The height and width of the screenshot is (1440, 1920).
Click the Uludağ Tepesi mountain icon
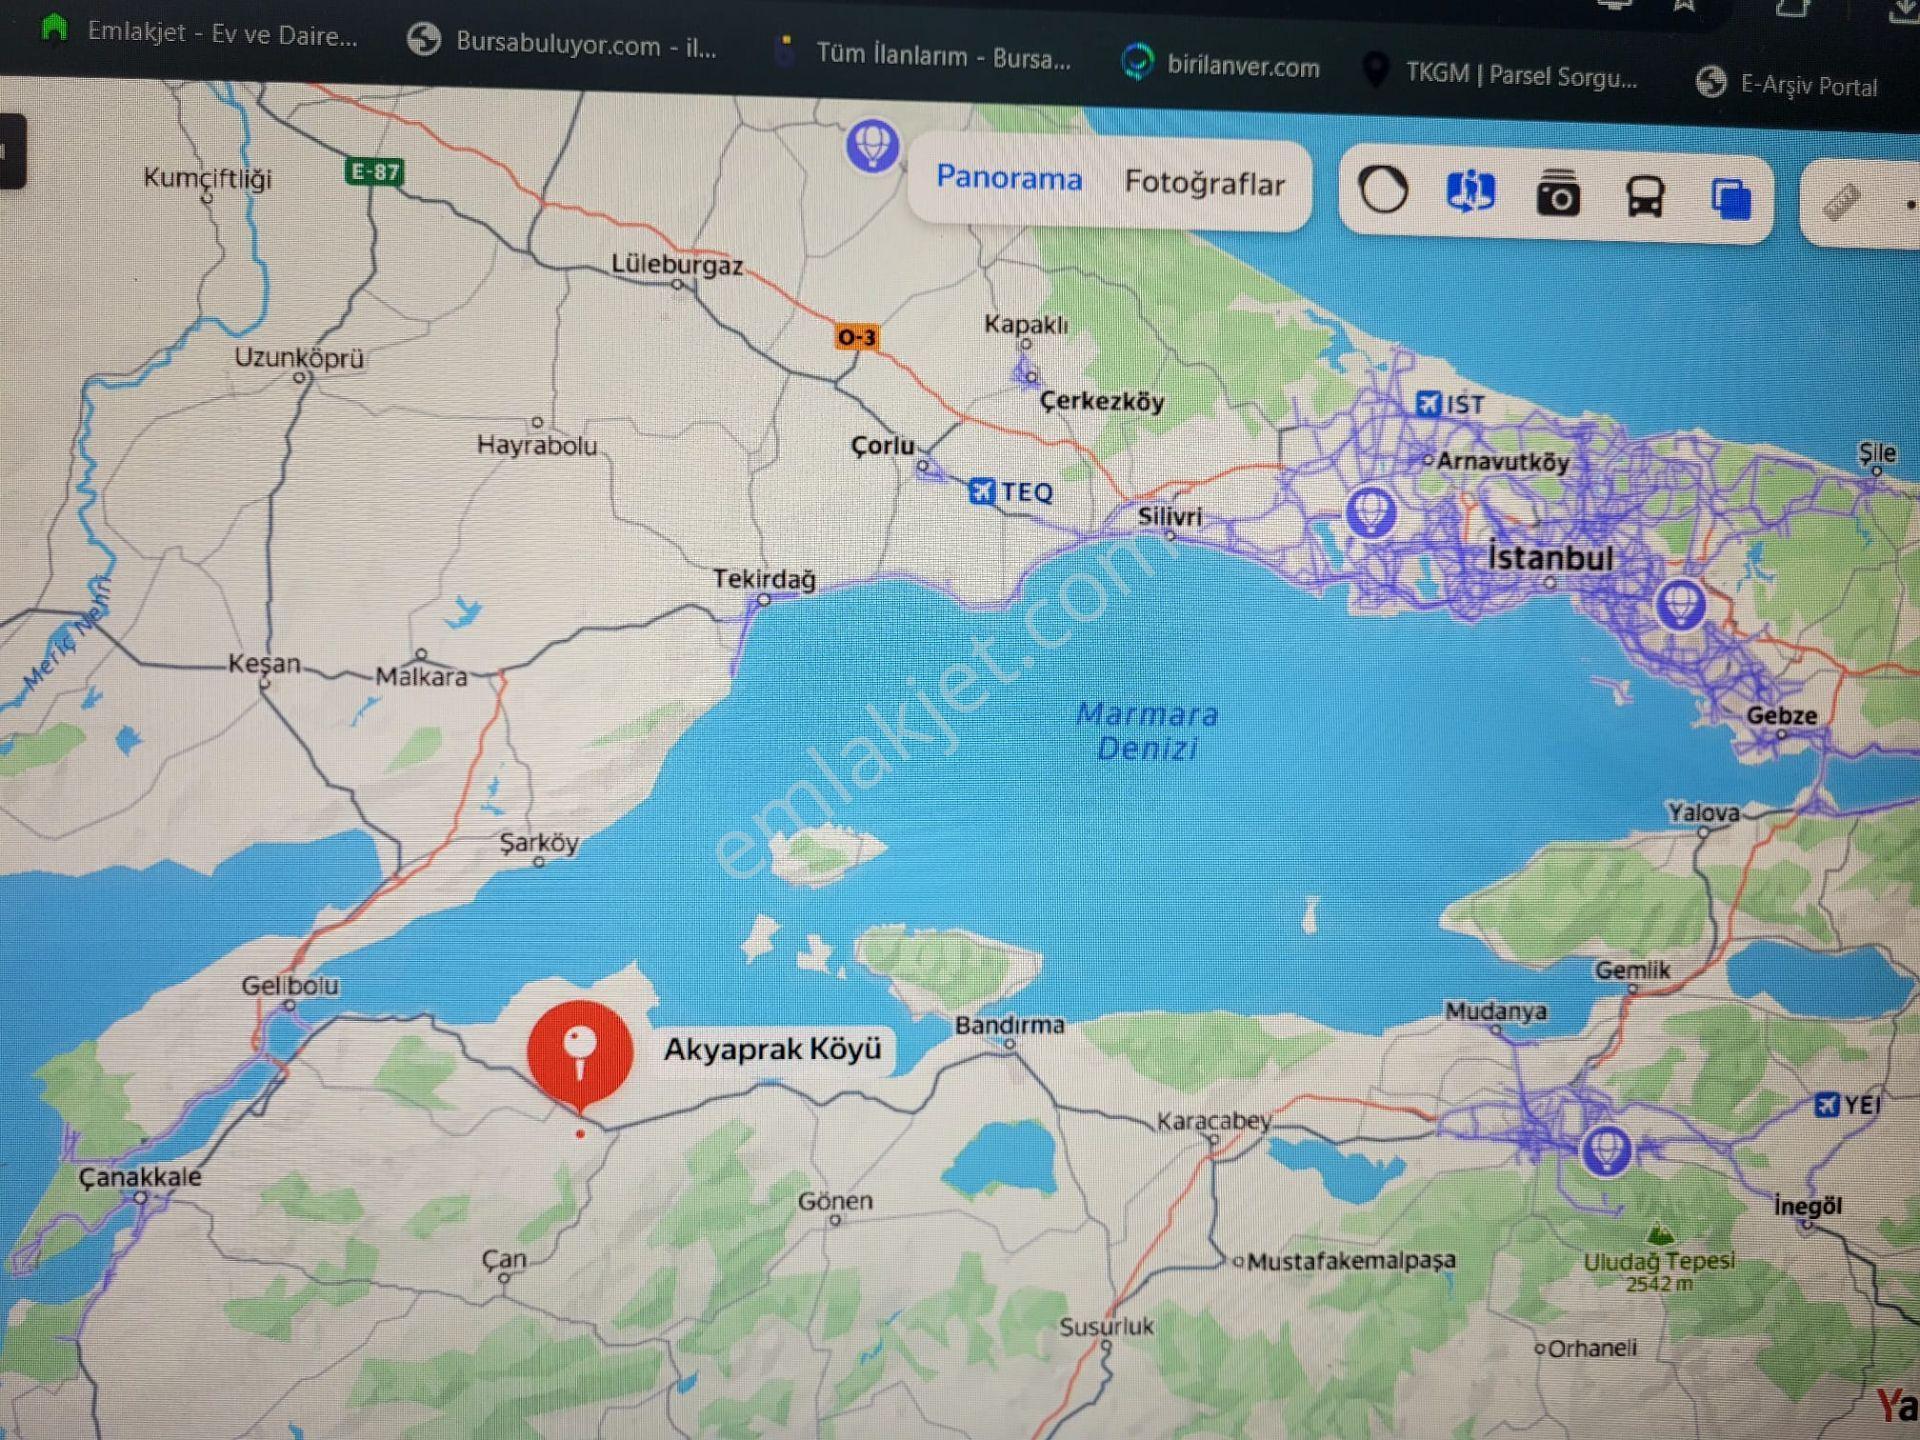1659,1234
